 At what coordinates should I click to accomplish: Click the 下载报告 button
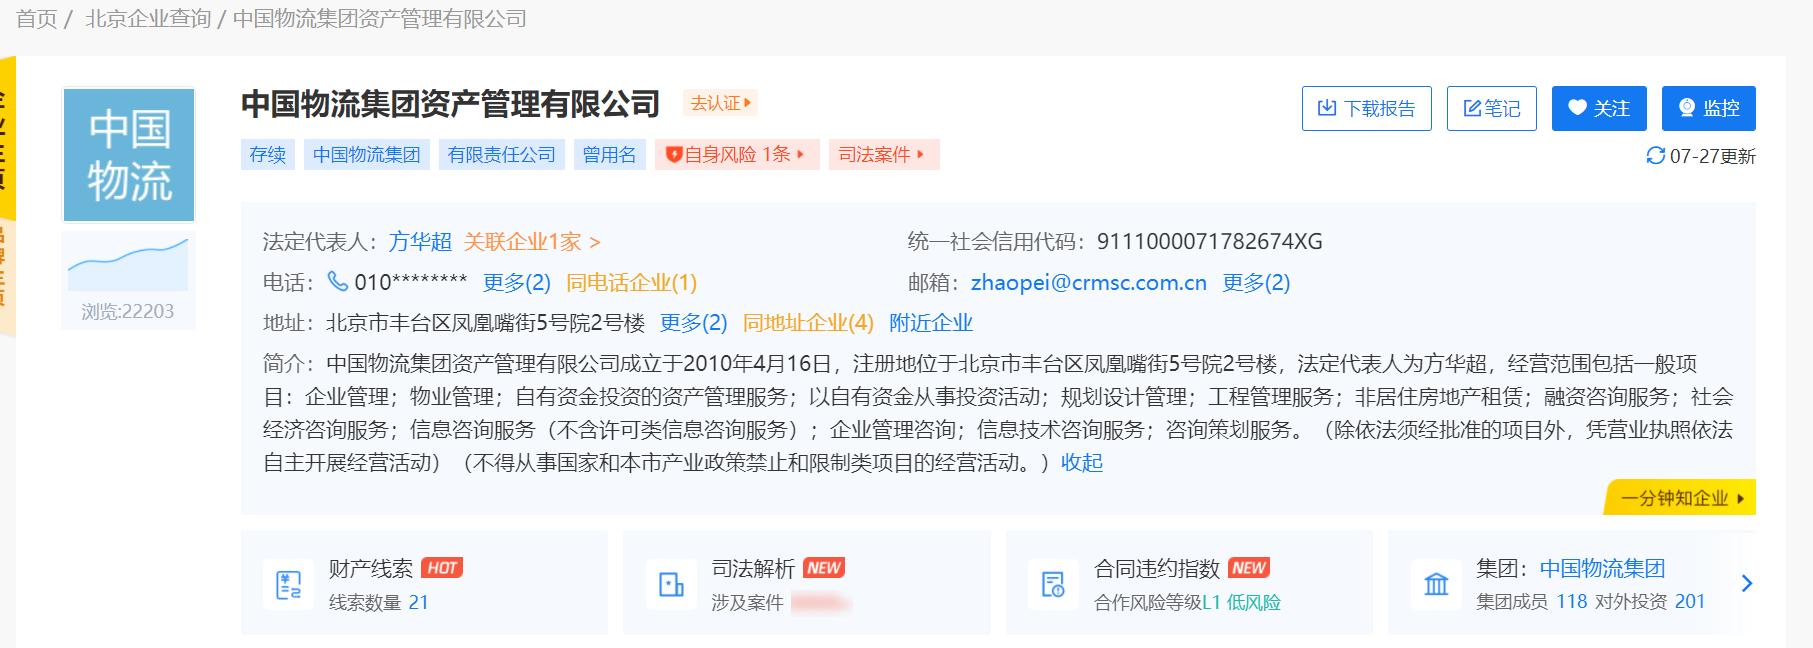1366,108
